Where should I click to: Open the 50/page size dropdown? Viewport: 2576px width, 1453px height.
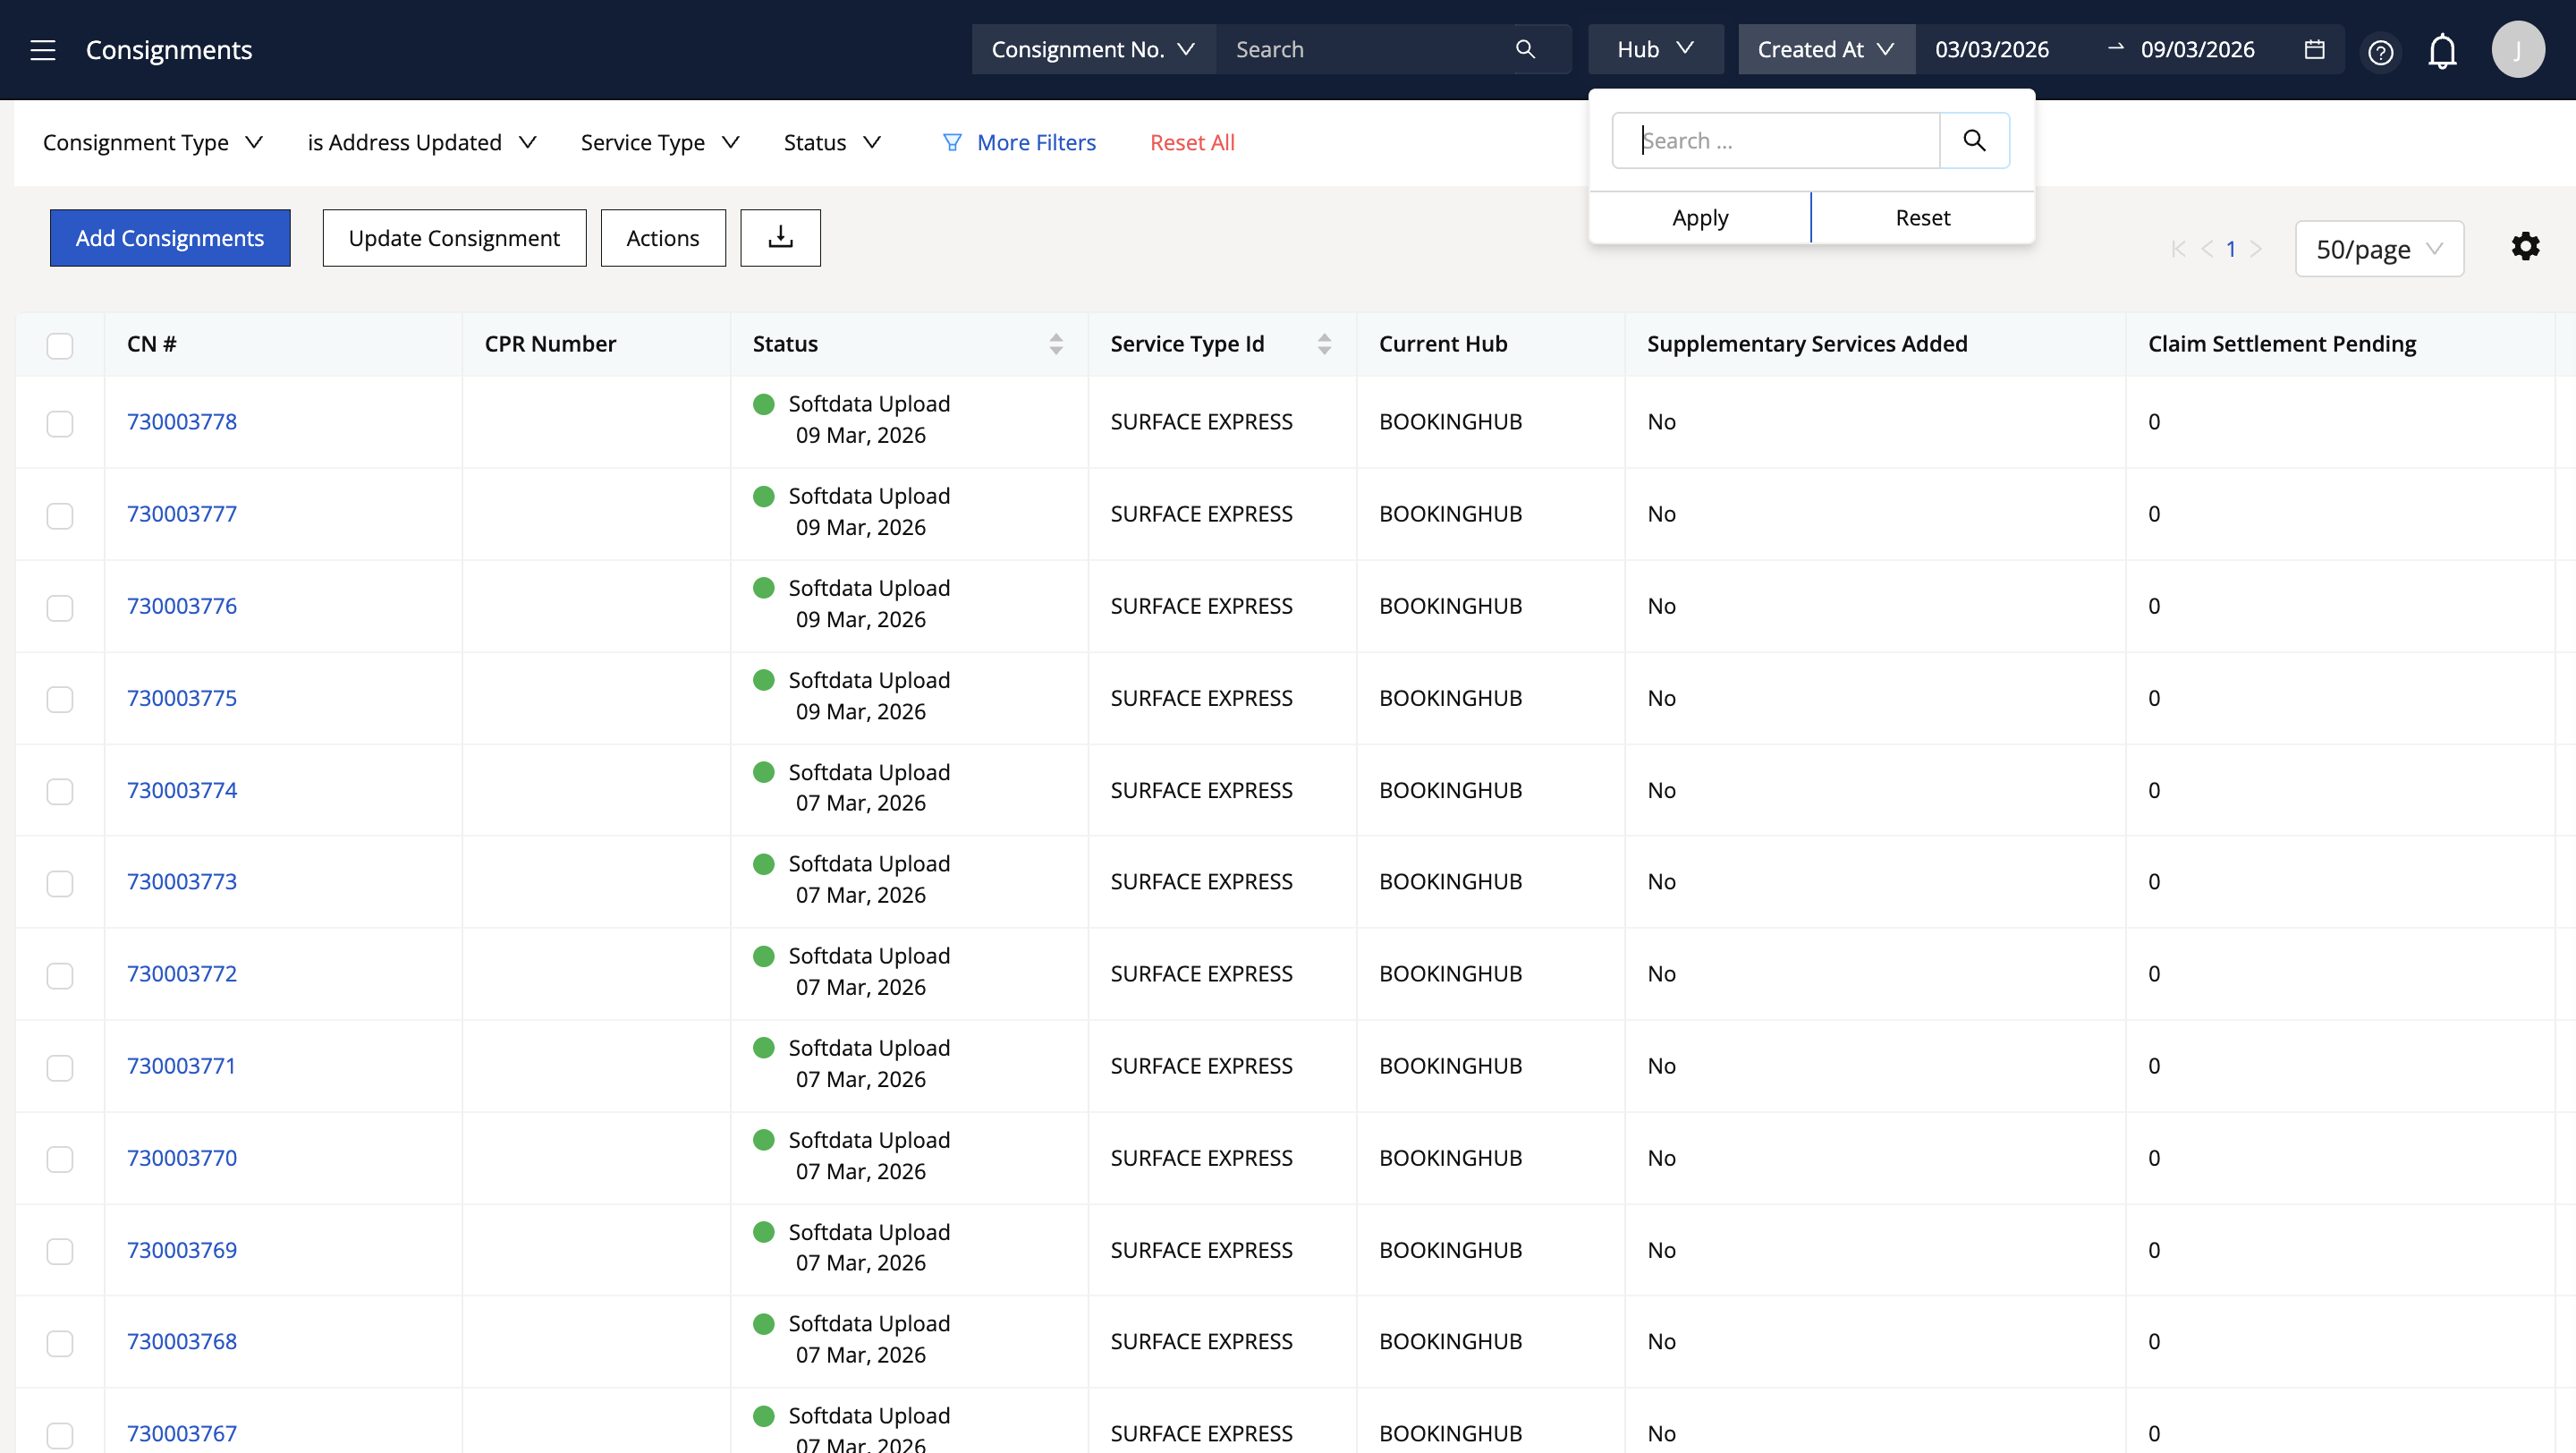tap(2378, 249)
